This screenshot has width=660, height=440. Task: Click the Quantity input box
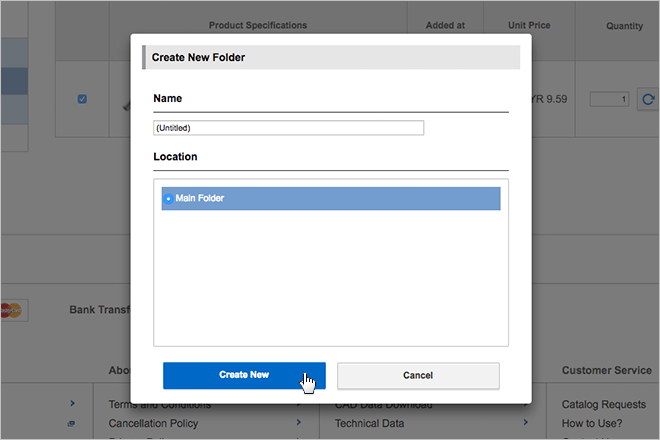(x=609, y=99)
